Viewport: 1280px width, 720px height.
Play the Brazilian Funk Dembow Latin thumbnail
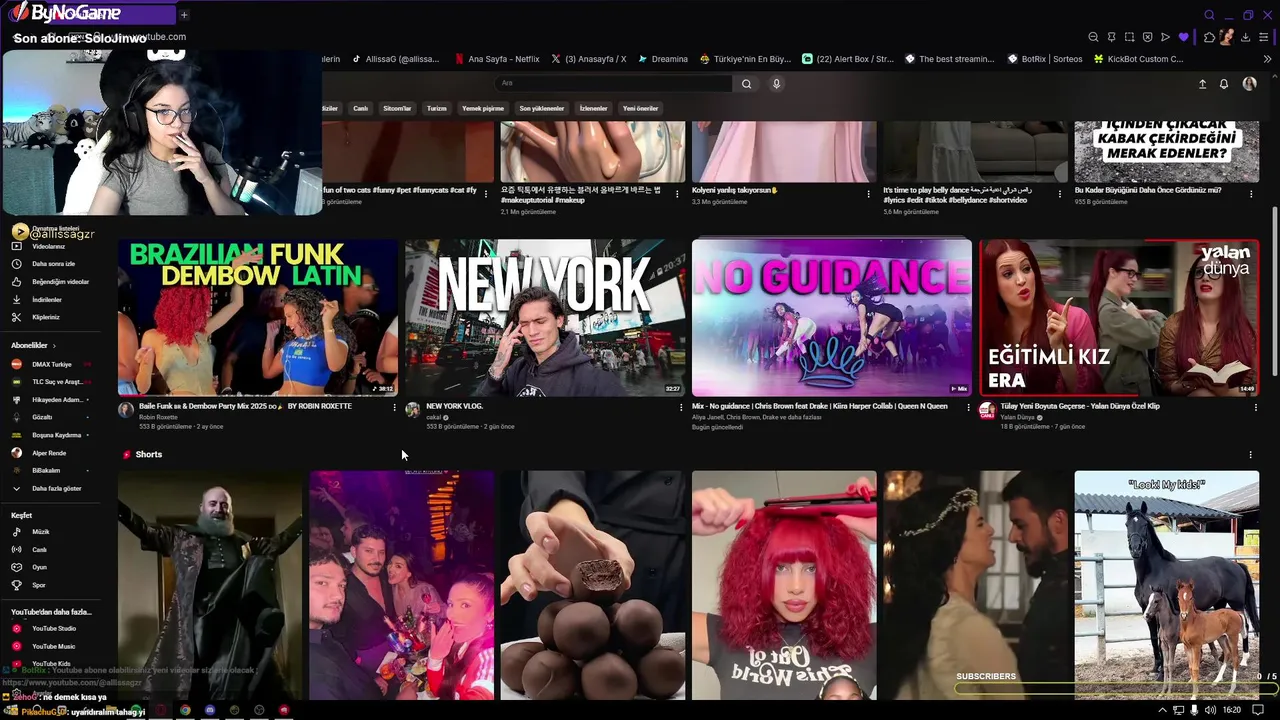coord(257,318)
